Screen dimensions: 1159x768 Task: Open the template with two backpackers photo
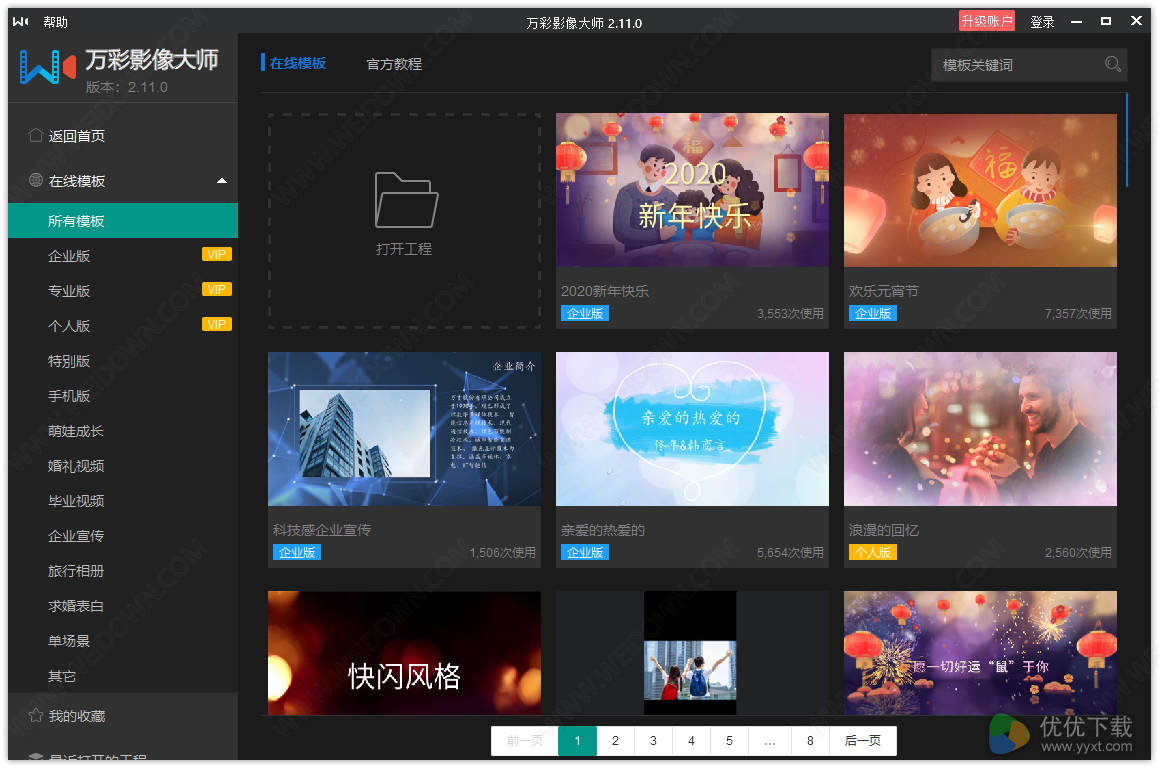pyautogui.click(x=692, y=653)
